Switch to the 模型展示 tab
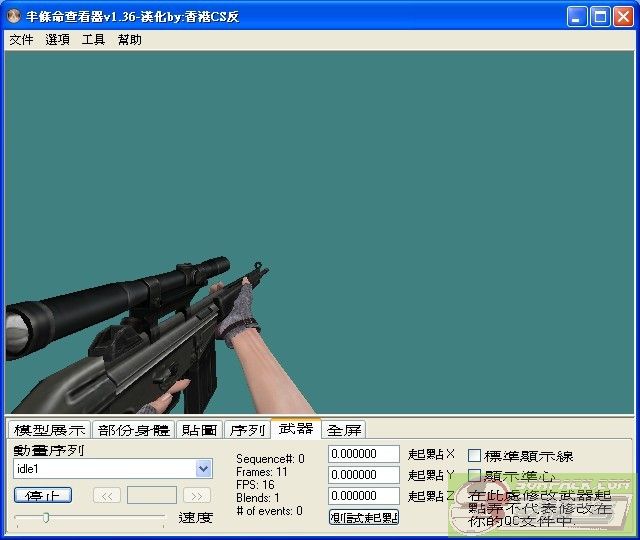This screenshot has width=640, height=540. (49, 430)
